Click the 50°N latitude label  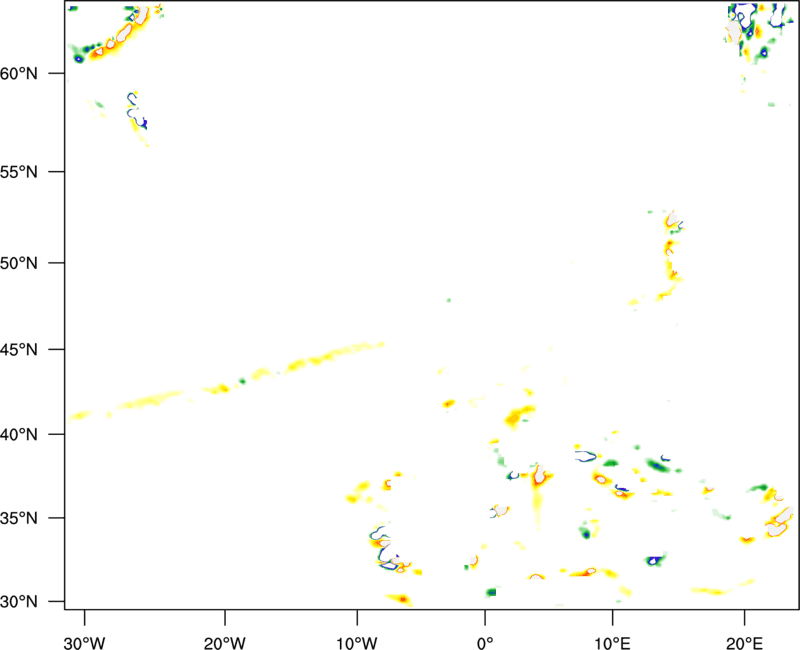[19, 263]
